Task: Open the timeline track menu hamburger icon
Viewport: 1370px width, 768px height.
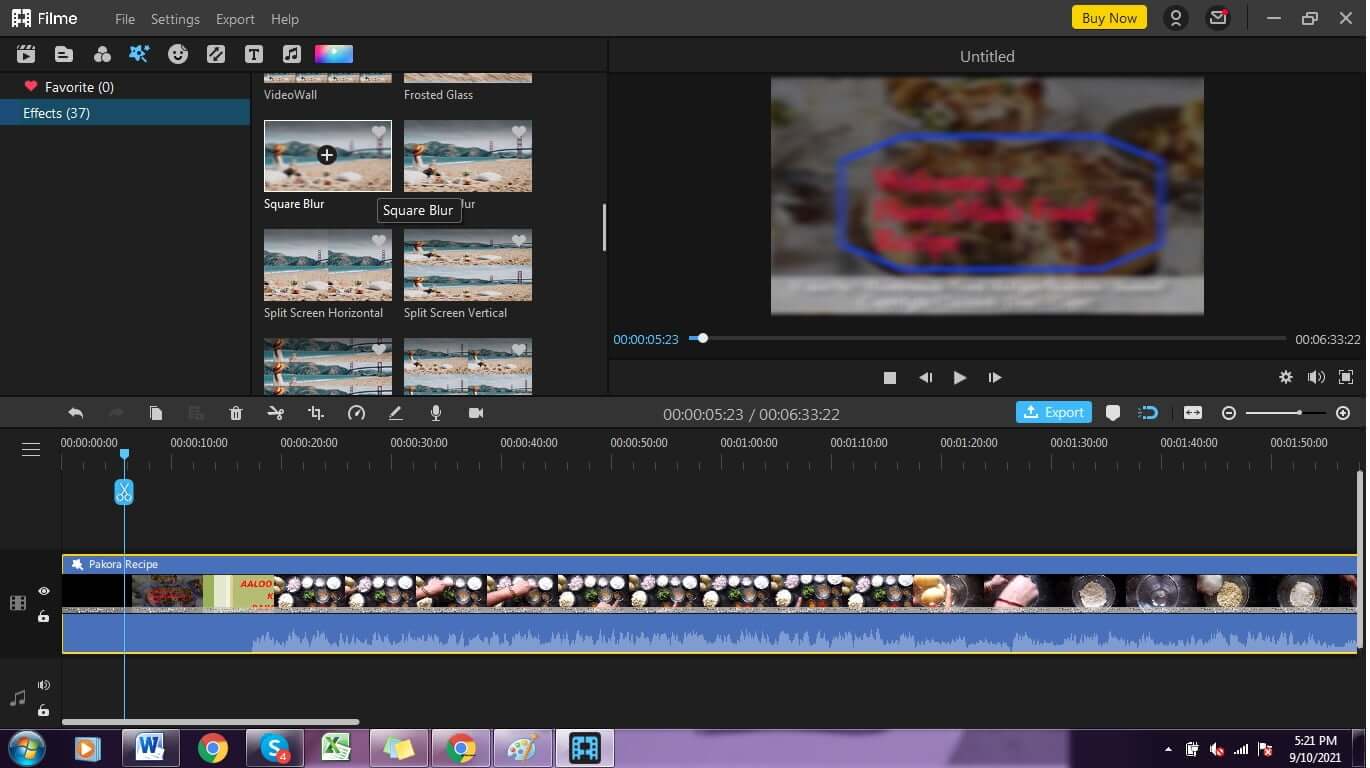Action: (31, 449)
